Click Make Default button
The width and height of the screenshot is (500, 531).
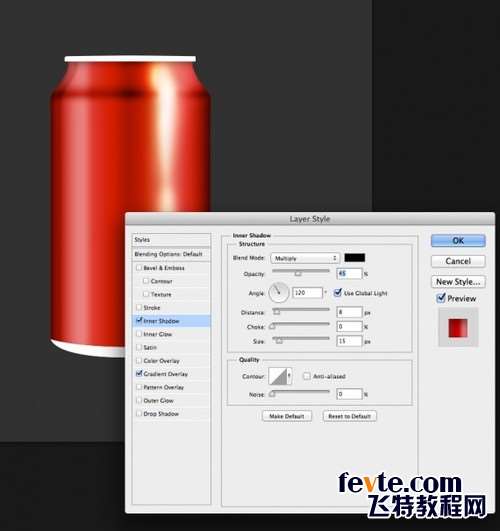(x=287, y=416)
